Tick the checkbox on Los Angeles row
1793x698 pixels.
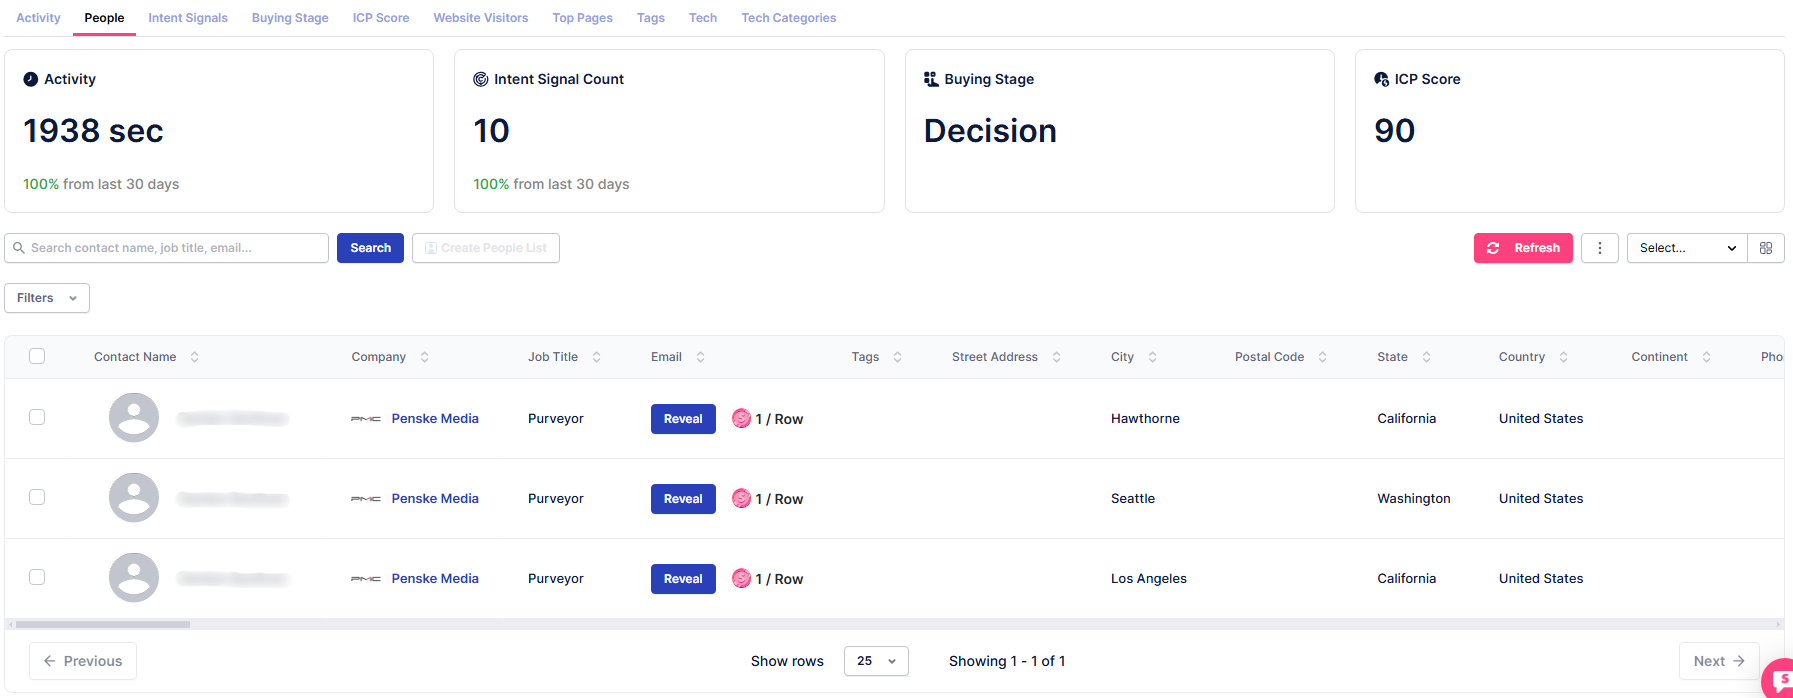point(37,577)
